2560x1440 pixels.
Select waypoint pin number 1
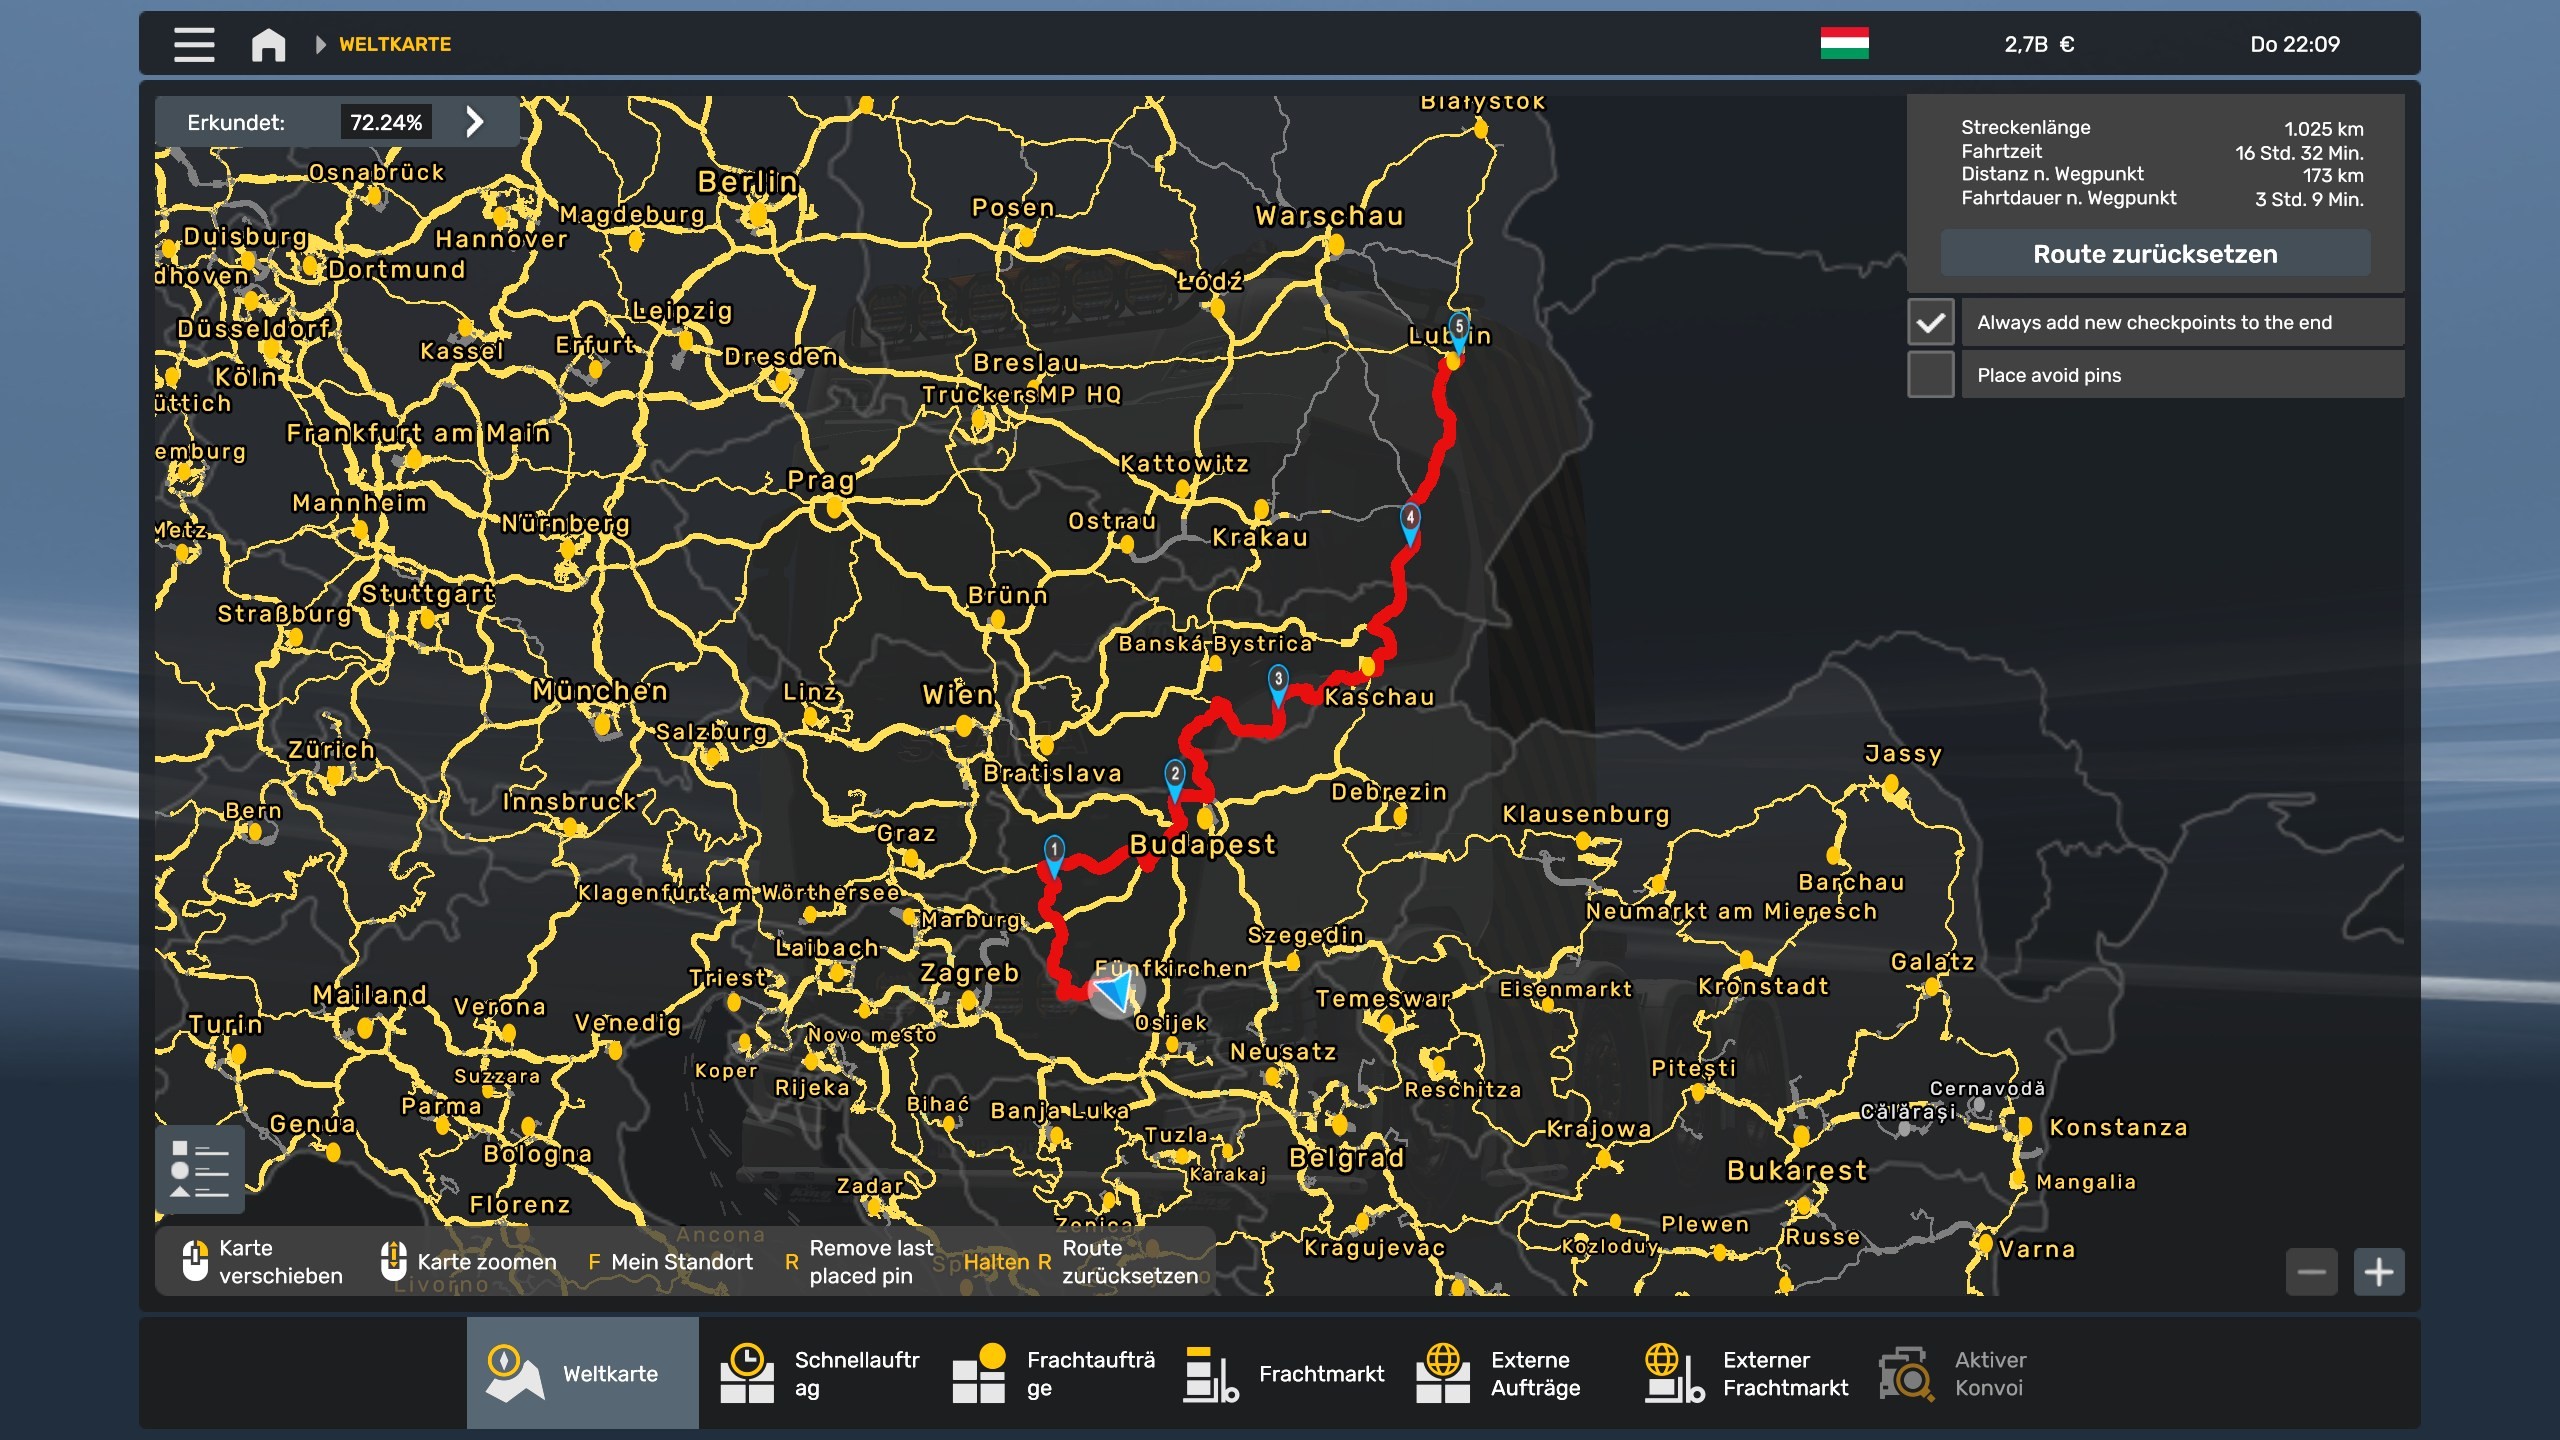(x=1054, y=855)
